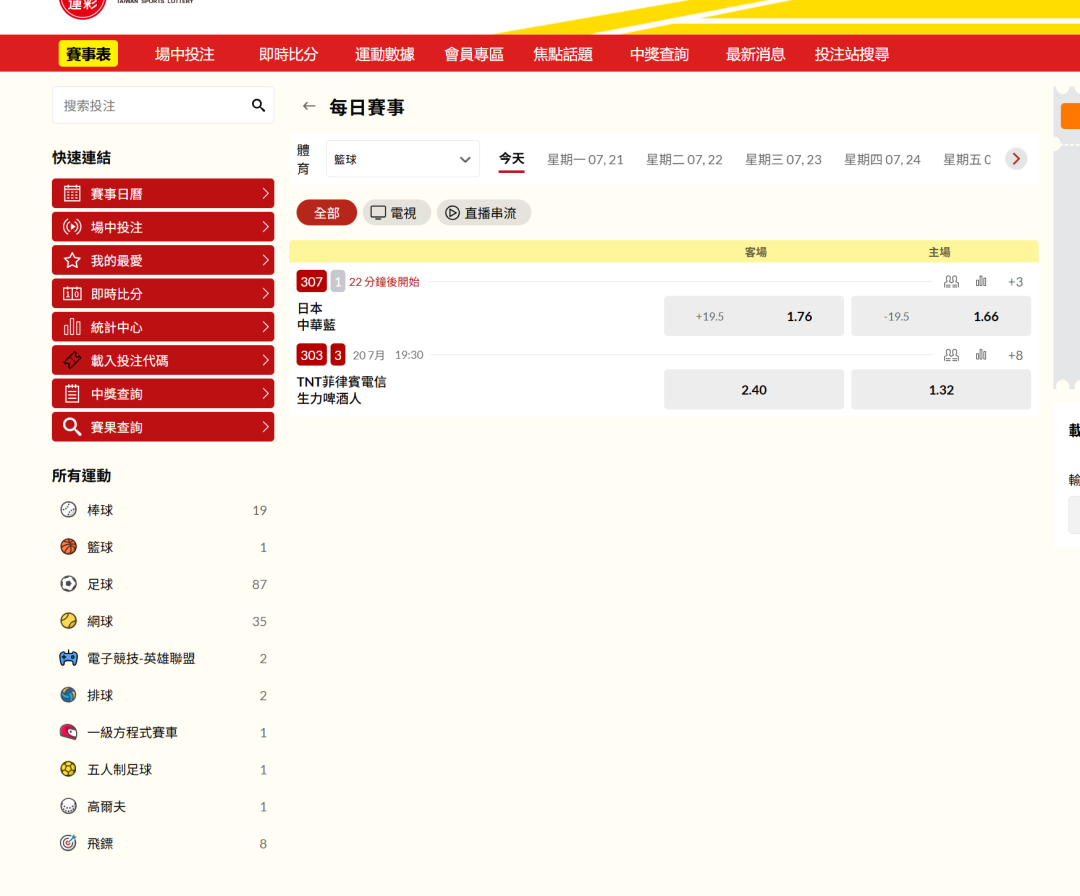Image resolution: width=1080 pixels, height=896 pixels.
Task: Filter matches by 全部
Action: pyautogui.click(x=326, y=213)
